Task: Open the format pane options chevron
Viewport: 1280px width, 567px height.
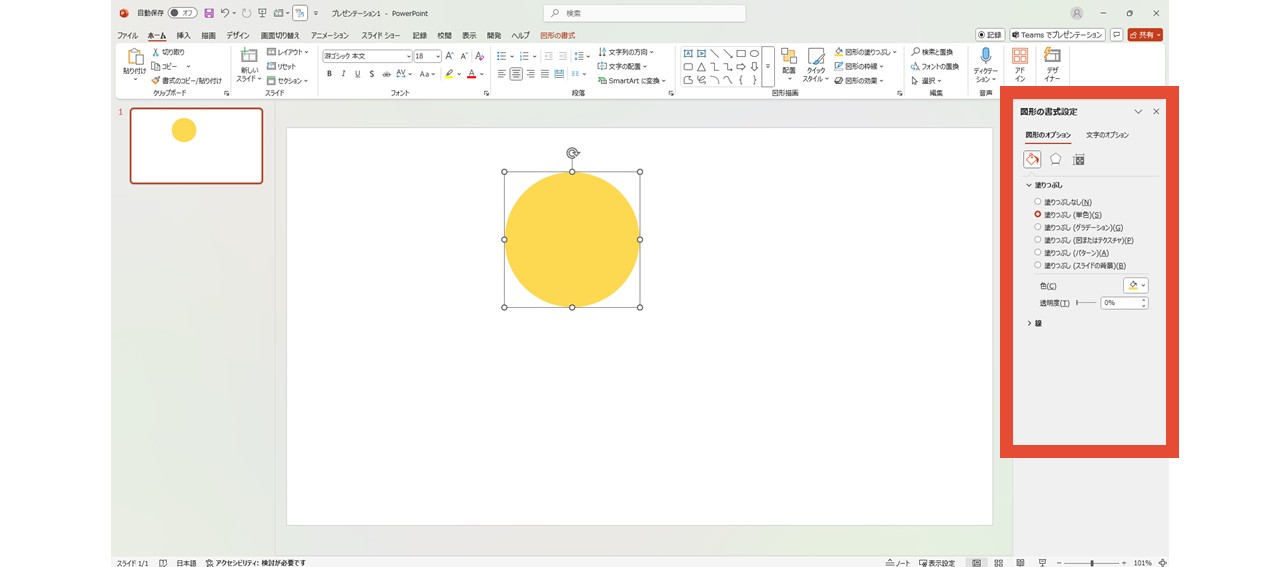Action: click(1138, 112)
